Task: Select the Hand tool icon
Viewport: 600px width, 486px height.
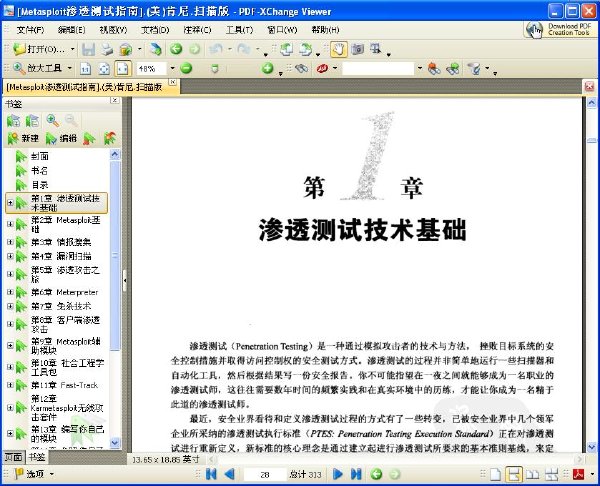Action: point(339,49)
